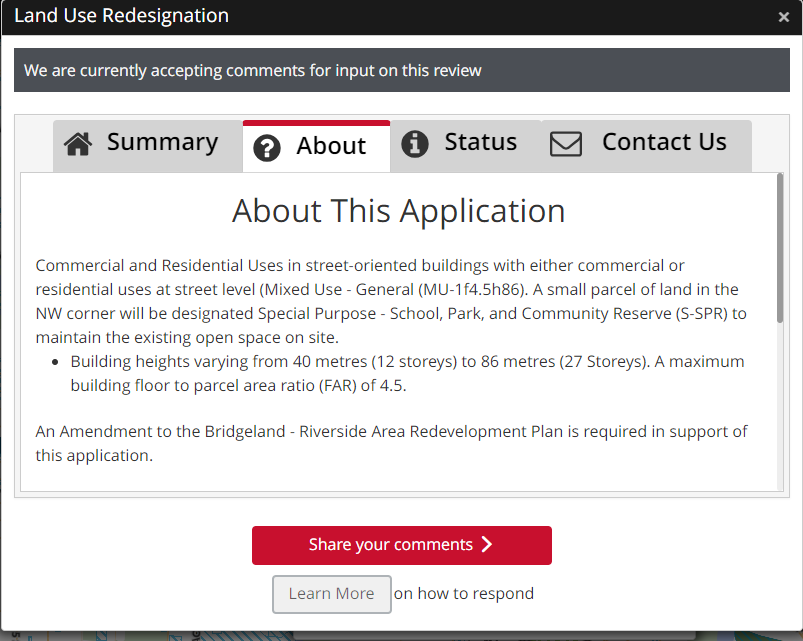Click the About This Application heading
The image size is (803, 641).
coord(398,211)
